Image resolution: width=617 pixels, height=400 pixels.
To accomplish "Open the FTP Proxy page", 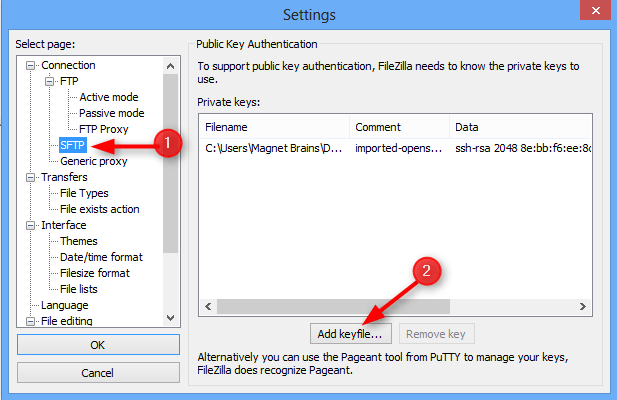I will tap(103, 129).
